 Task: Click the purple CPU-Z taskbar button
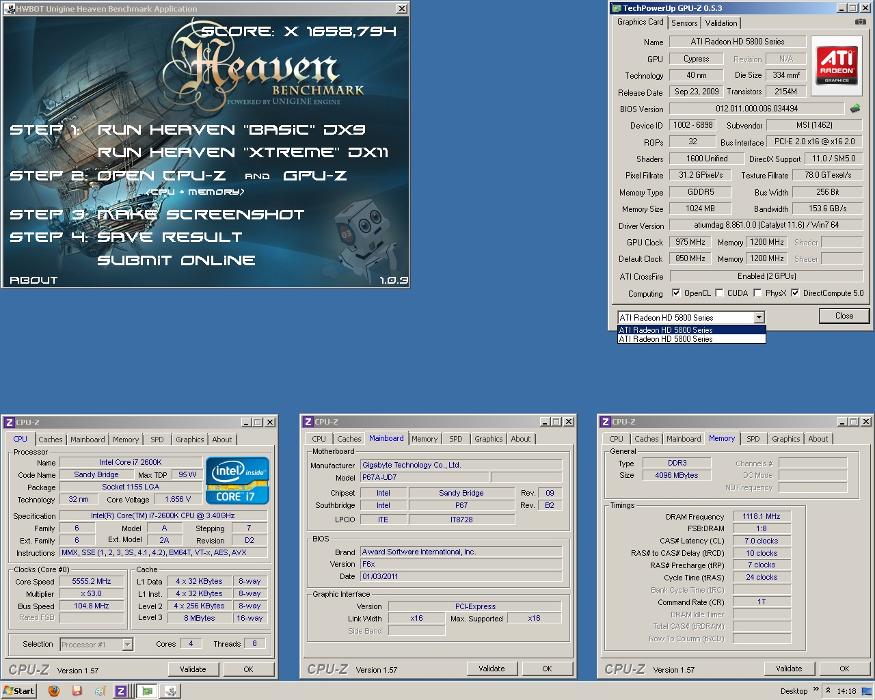click(121, 691)
